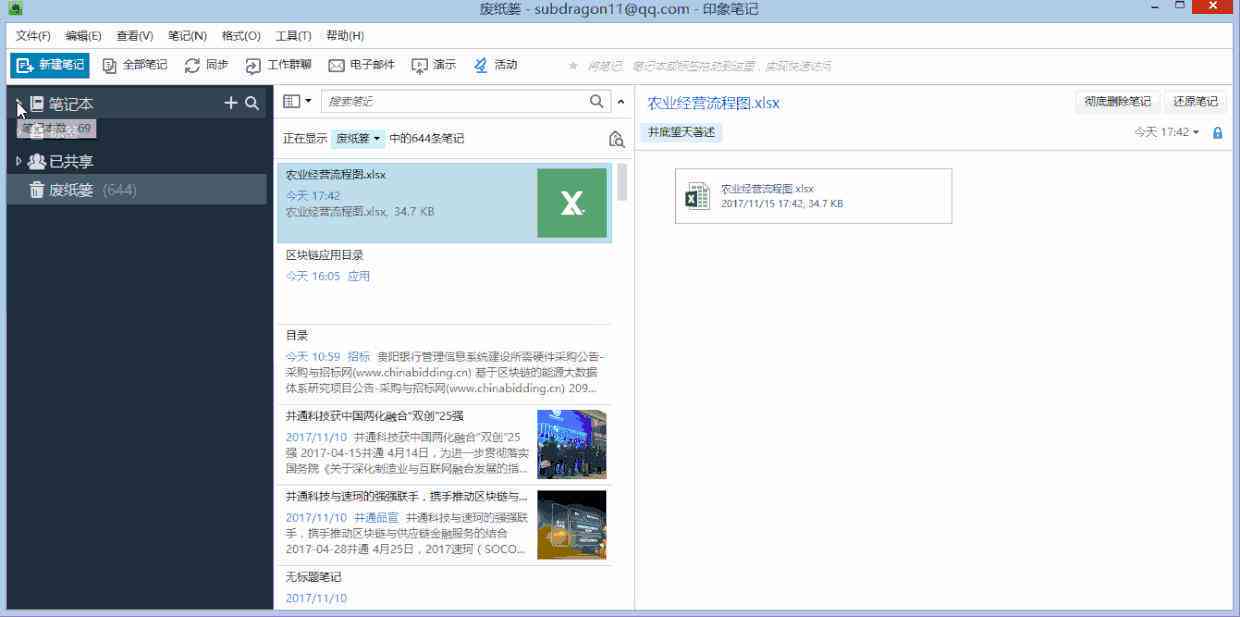Click the conference photo thumbnail of 25强 note
Screen dimensions: 1240x617
(x=572, y=444)
